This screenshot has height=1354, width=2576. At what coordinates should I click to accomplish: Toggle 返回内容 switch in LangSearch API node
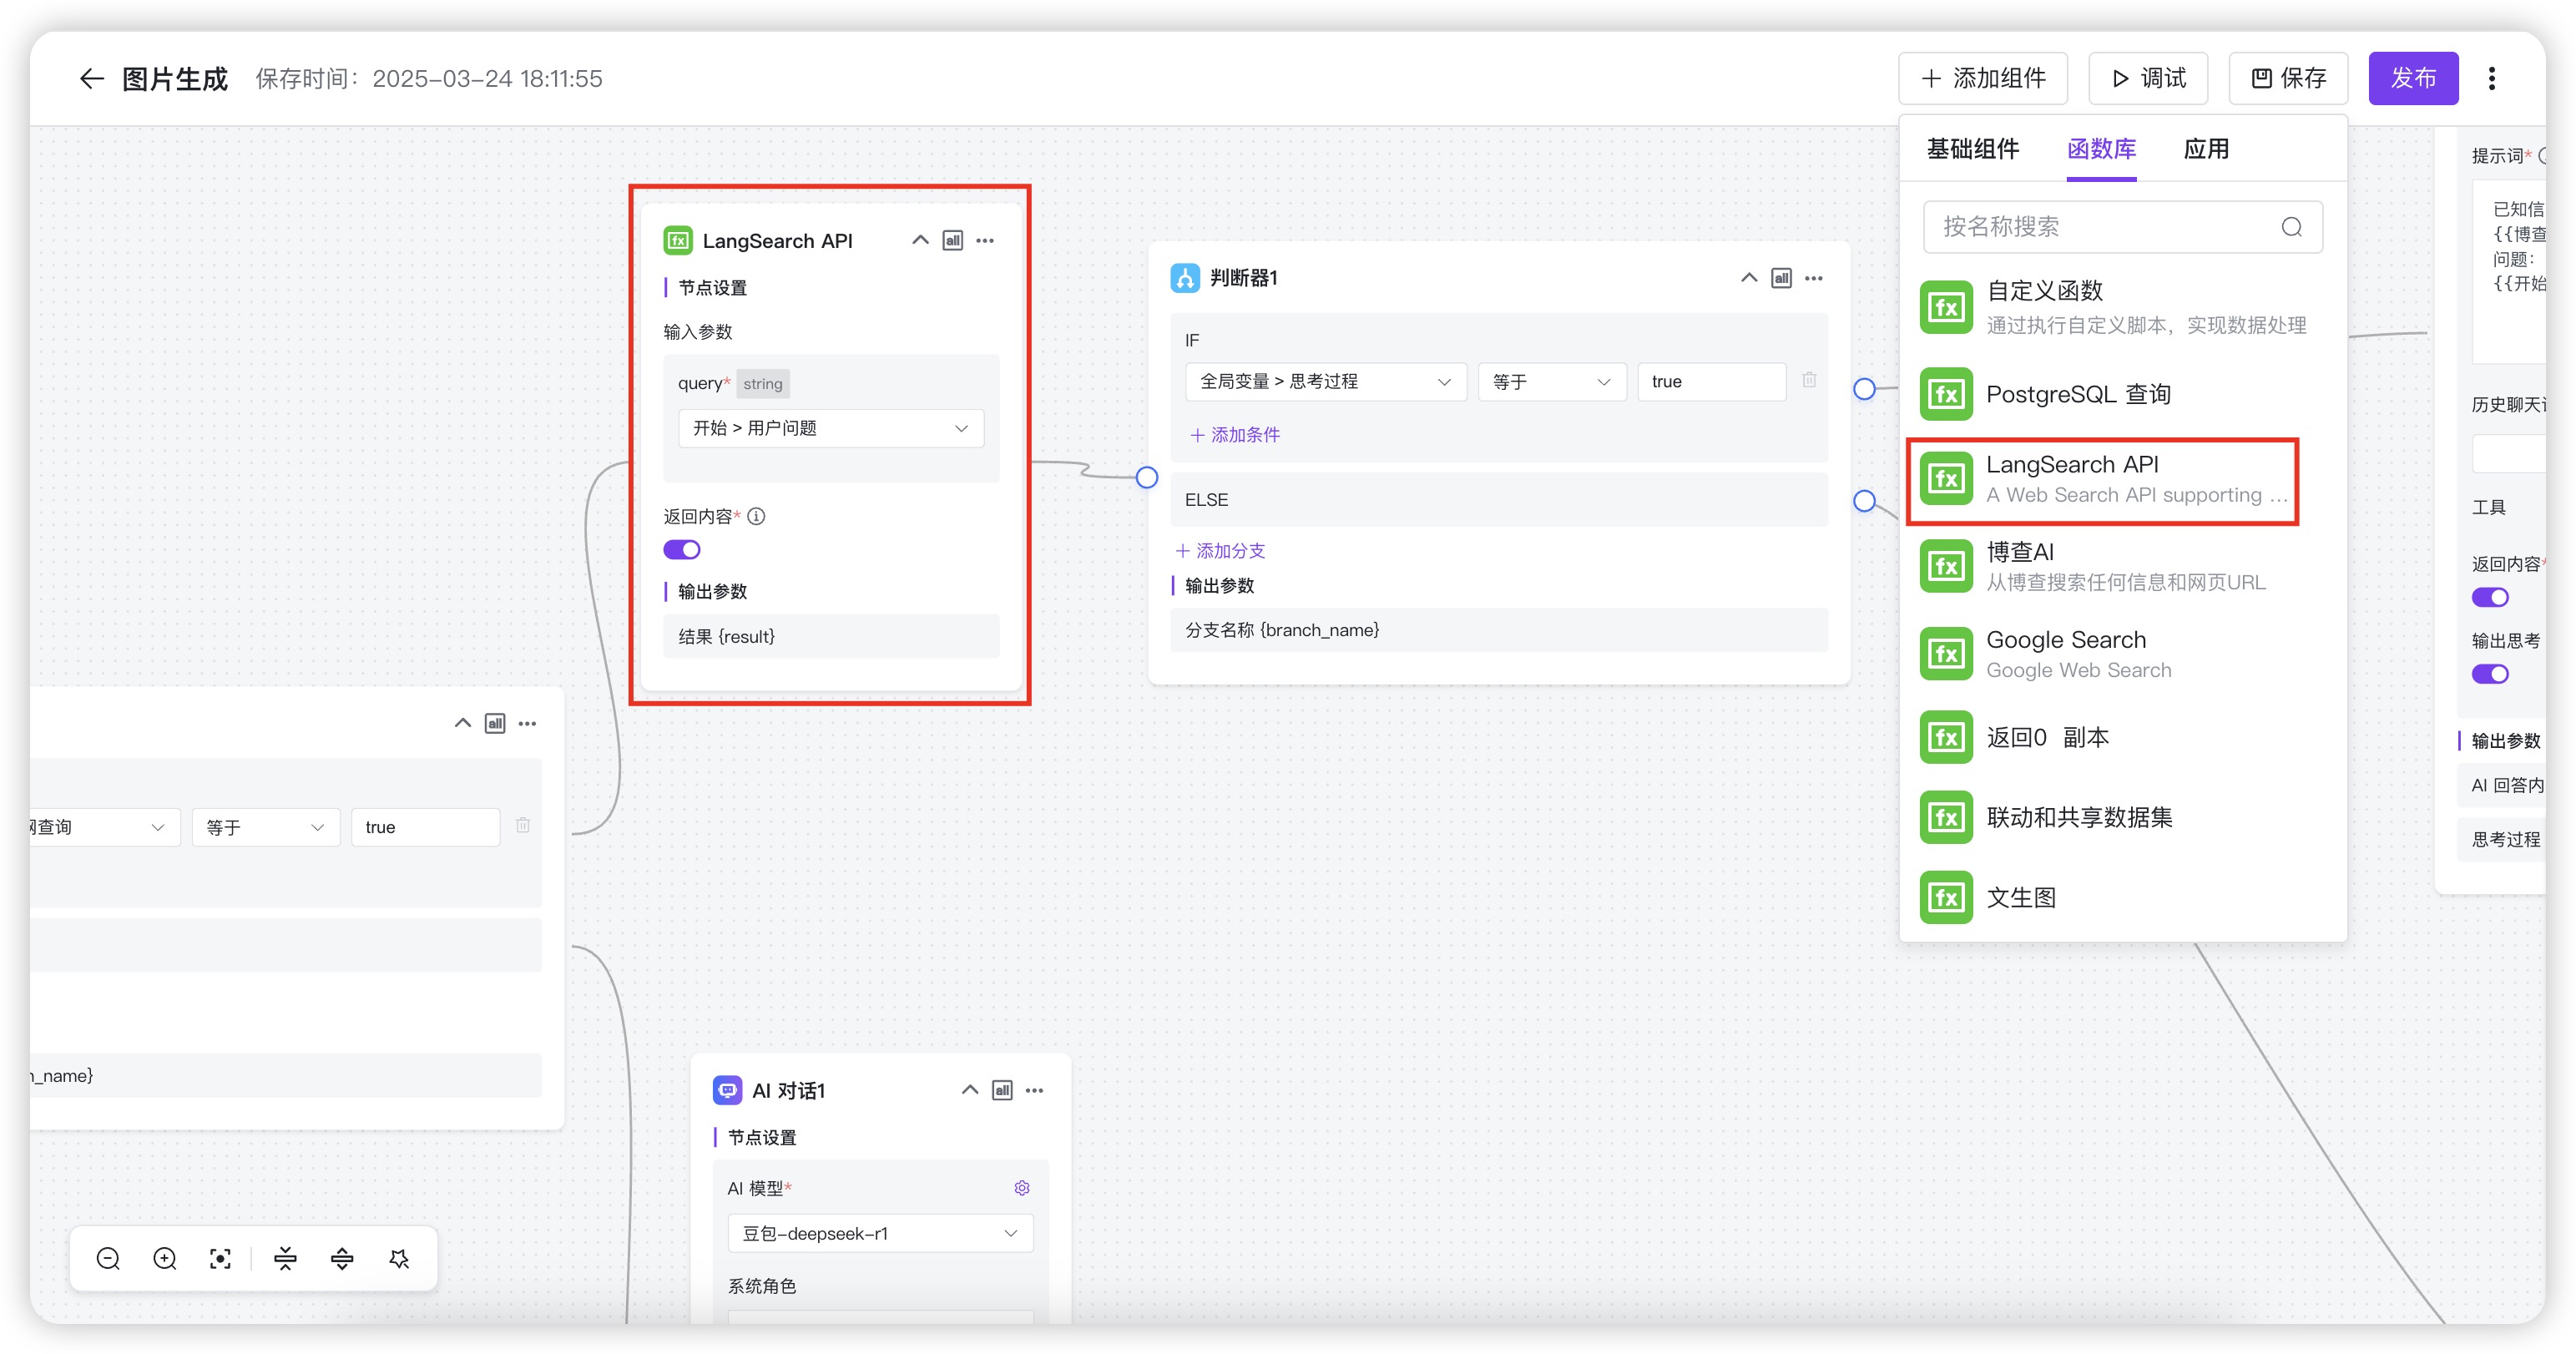click(x=682, y=550)
